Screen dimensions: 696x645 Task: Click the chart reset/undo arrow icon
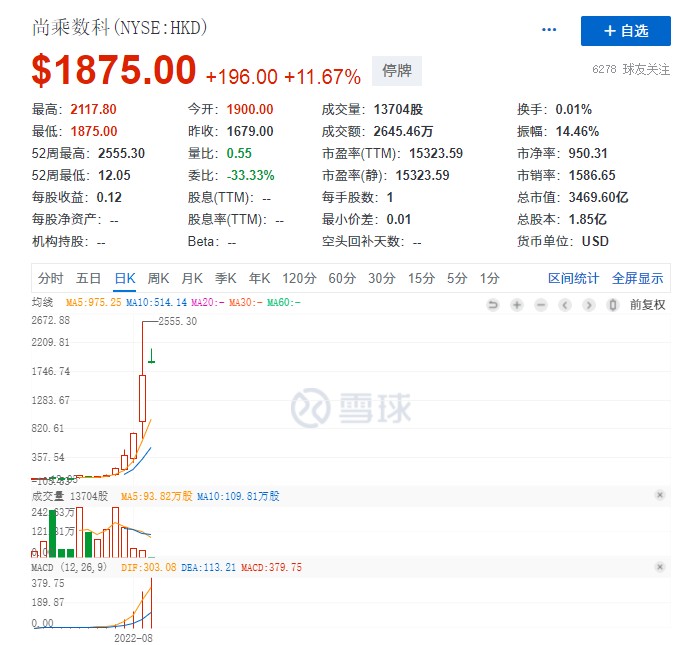pyautogui.click(x=492, y=305)
